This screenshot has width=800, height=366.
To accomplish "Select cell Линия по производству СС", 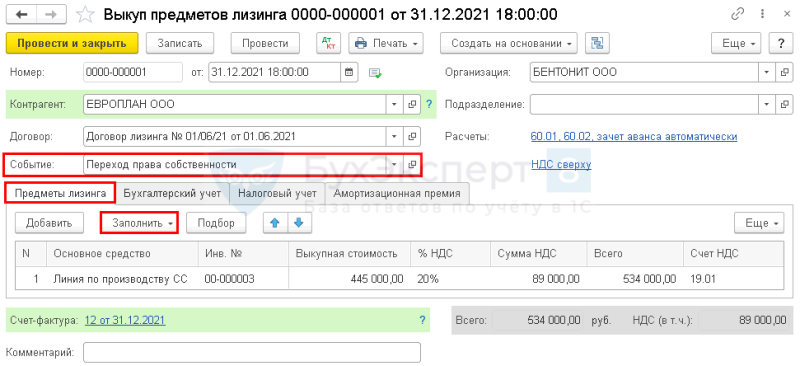I will (122, 279).
